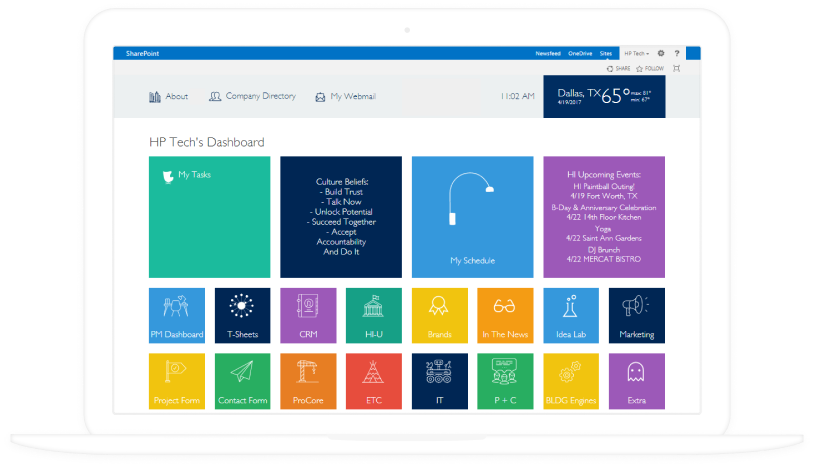Click the Marketing megaphone tile
Image resolution: width=814 pixels, height=468 pixels.
coord(636,316)
